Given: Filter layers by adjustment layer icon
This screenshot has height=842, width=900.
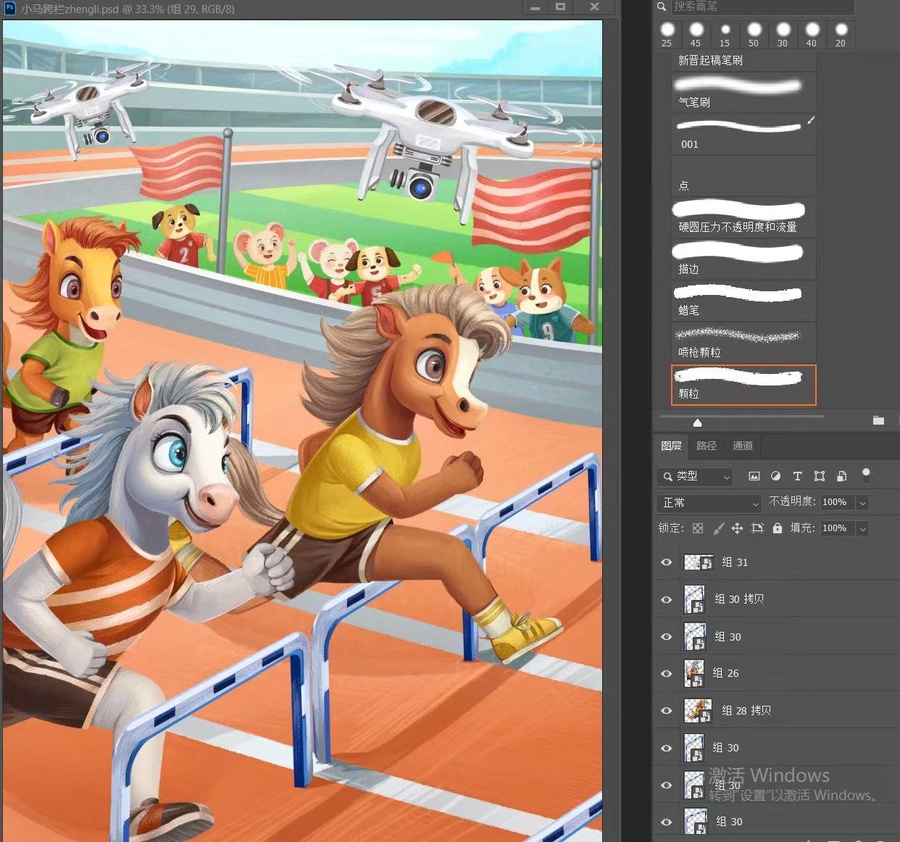Looking at the screenshot, I should pos(775,476).
